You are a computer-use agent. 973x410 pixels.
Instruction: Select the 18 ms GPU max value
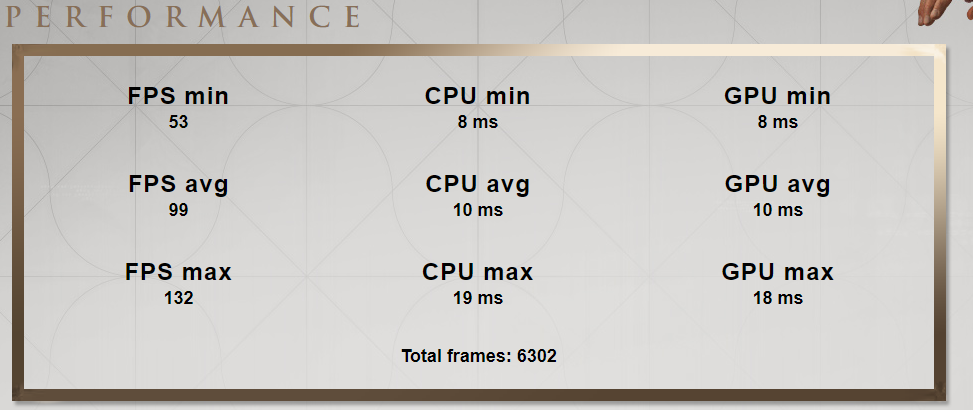tap(777, 298)
